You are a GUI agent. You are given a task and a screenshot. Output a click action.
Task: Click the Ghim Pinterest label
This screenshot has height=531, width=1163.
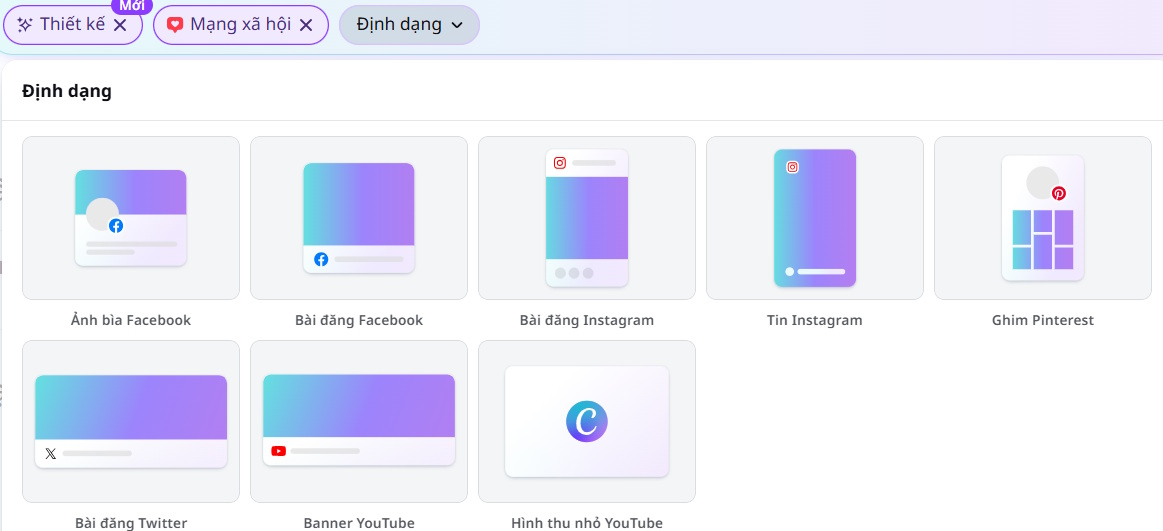coord(1043,320)
